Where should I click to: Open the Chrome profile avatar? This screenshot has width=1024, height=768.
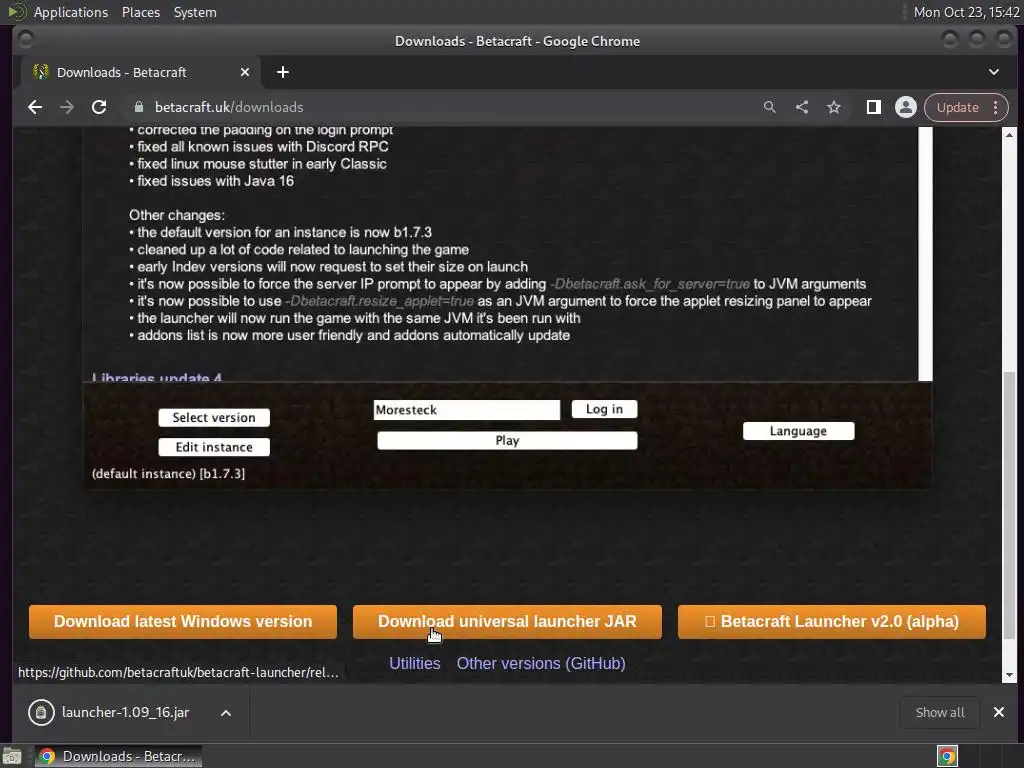(906, 107)
